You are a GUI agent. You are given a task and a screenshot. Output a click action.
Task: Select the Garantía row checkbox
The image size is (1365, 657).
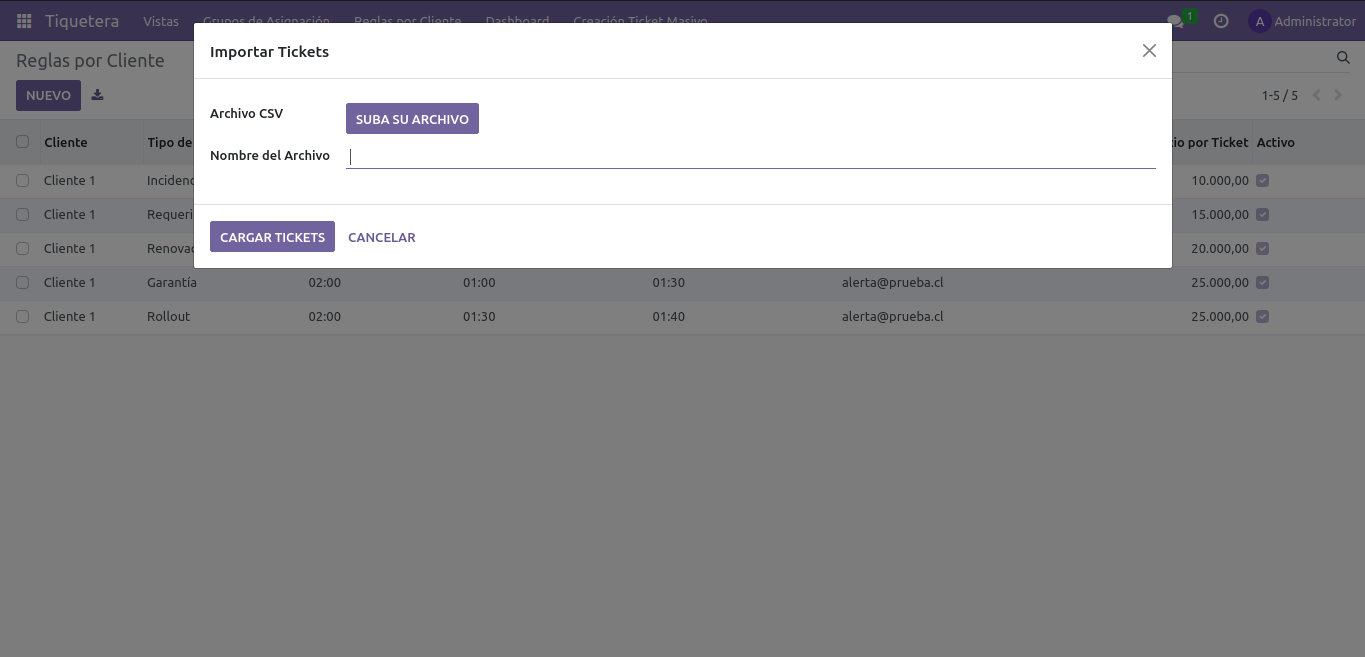[x=23, y=282]
